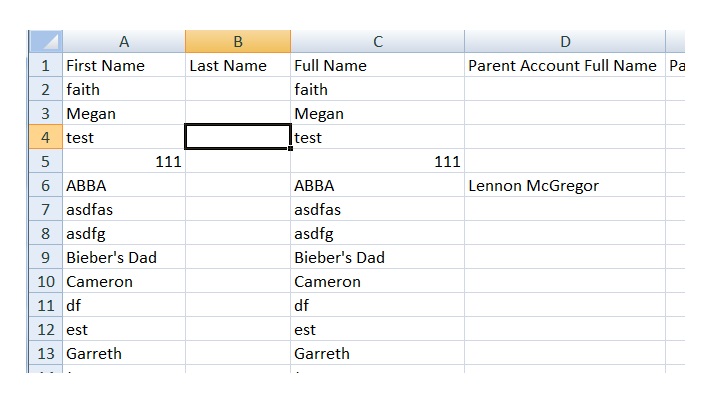
Task: Select the Bieber's Dad cell in column A
Action: pyautogui.click(x=124, y=257)
